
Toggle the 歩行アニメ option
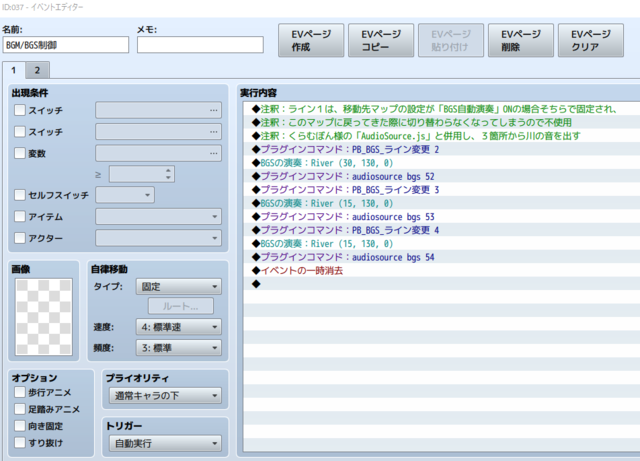click(20, 392)
